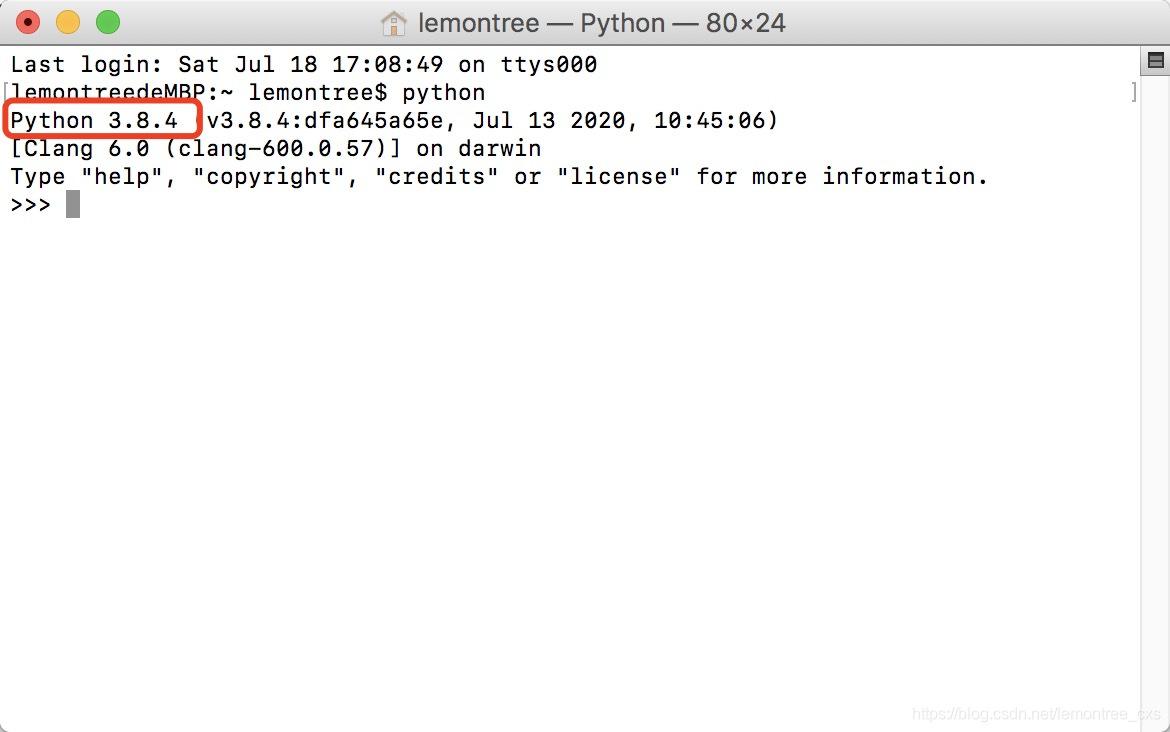Click the gray cursor block after the prompt
Viewport: 1170px width, 732px height.
click(x=73, y=204)
